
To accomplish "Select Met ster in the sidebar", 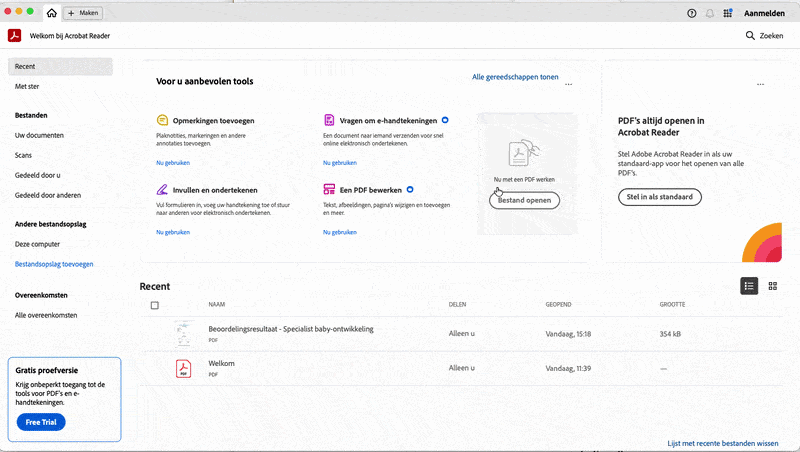I will [27, 86].
